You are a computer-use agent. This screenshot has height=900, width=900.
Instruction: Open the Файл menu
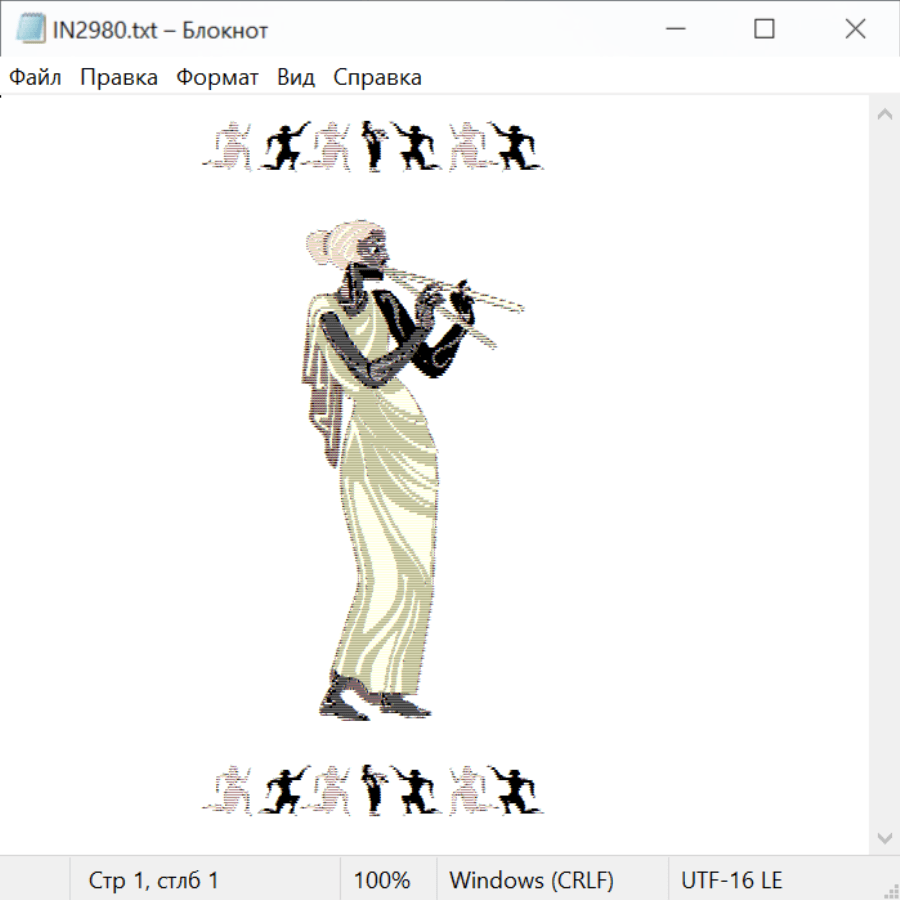[x=35, y=78]
